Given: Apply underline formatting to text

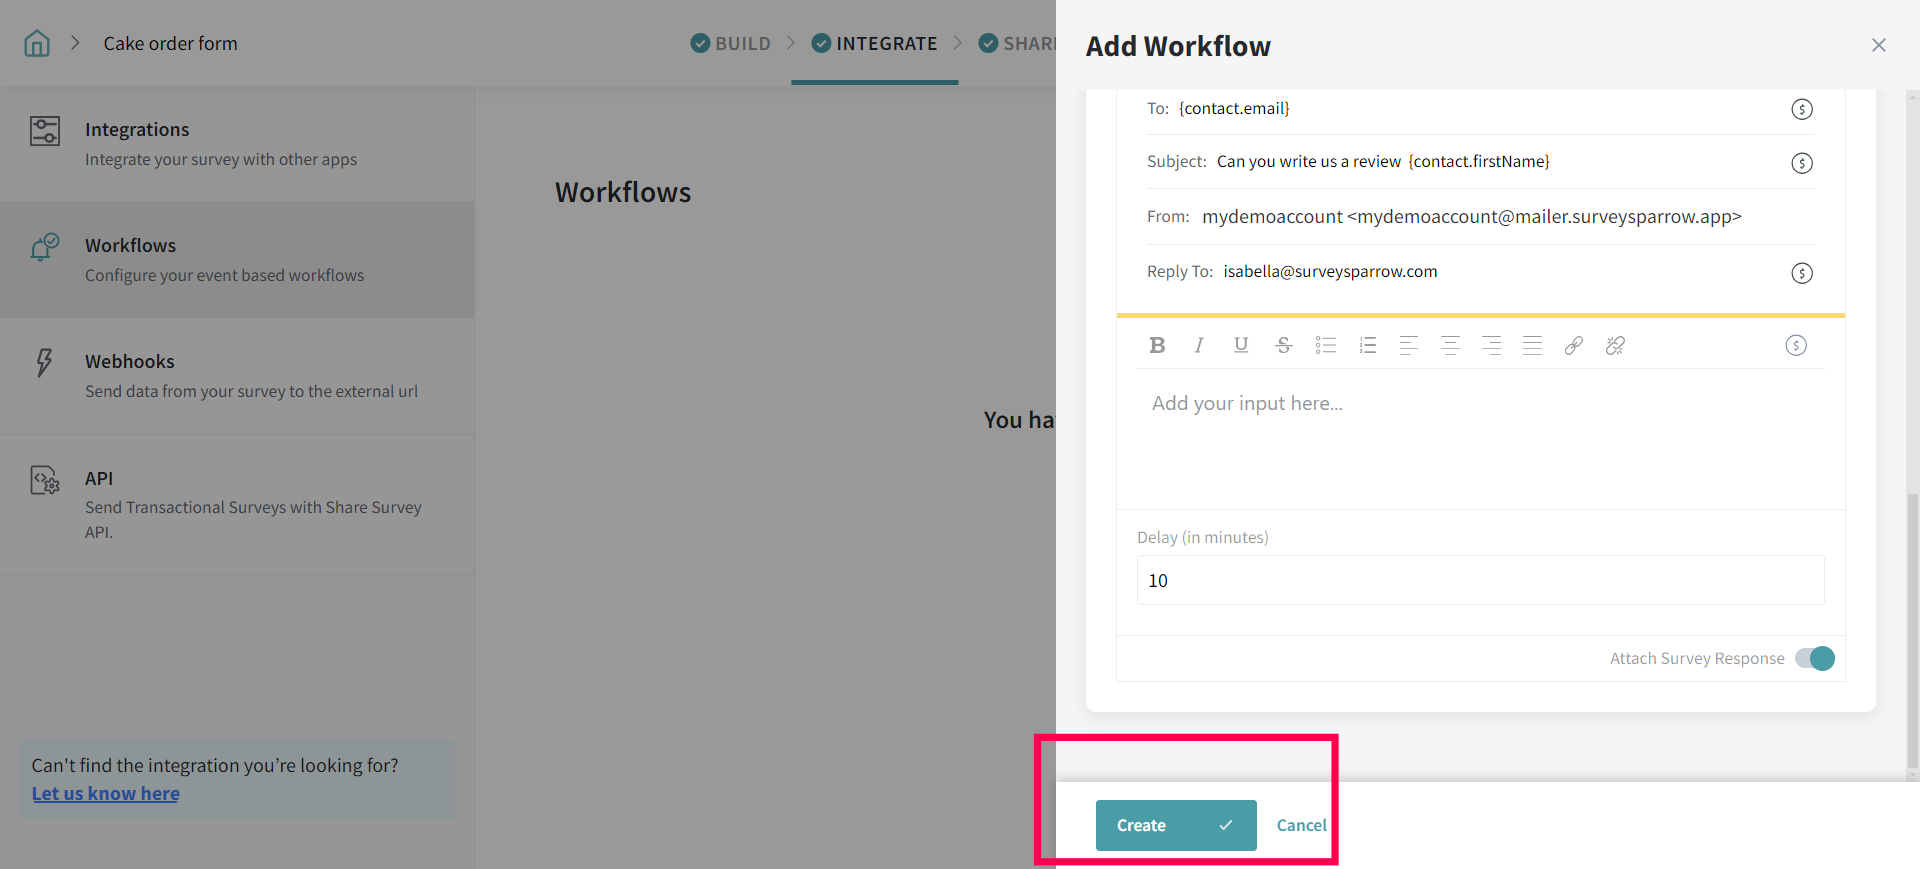Looking at the screenshot, I should pos(1241,345).
